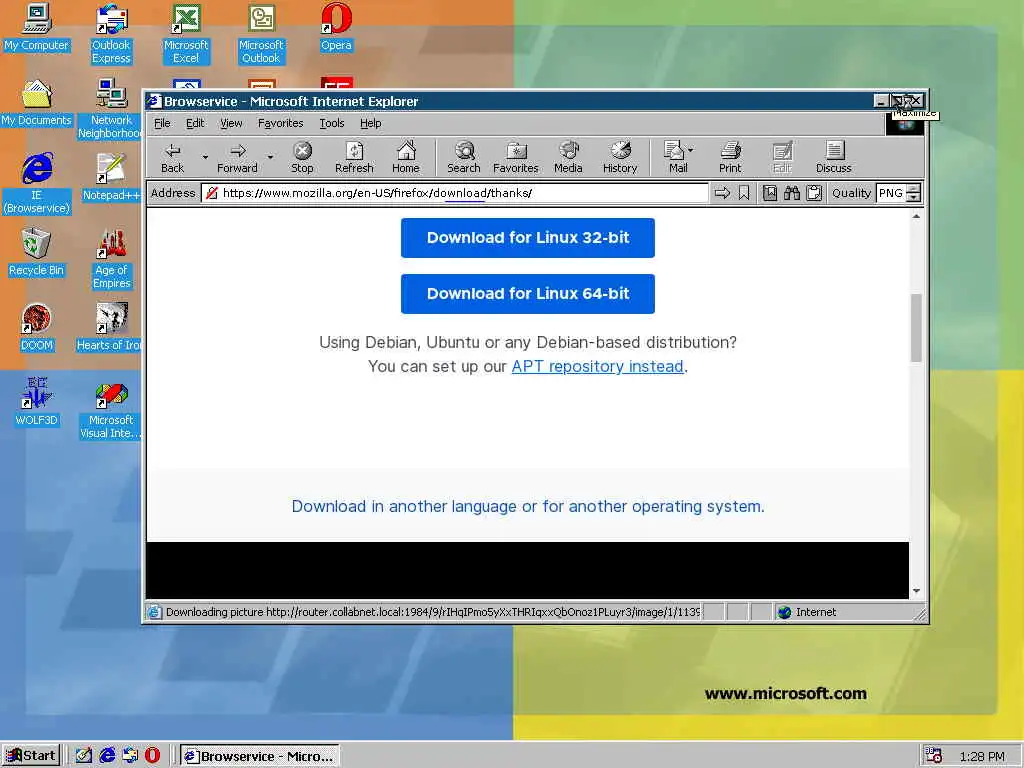Click Download for Linux 64-bit button
The image size is (1024, 768).
pos(528,294)
